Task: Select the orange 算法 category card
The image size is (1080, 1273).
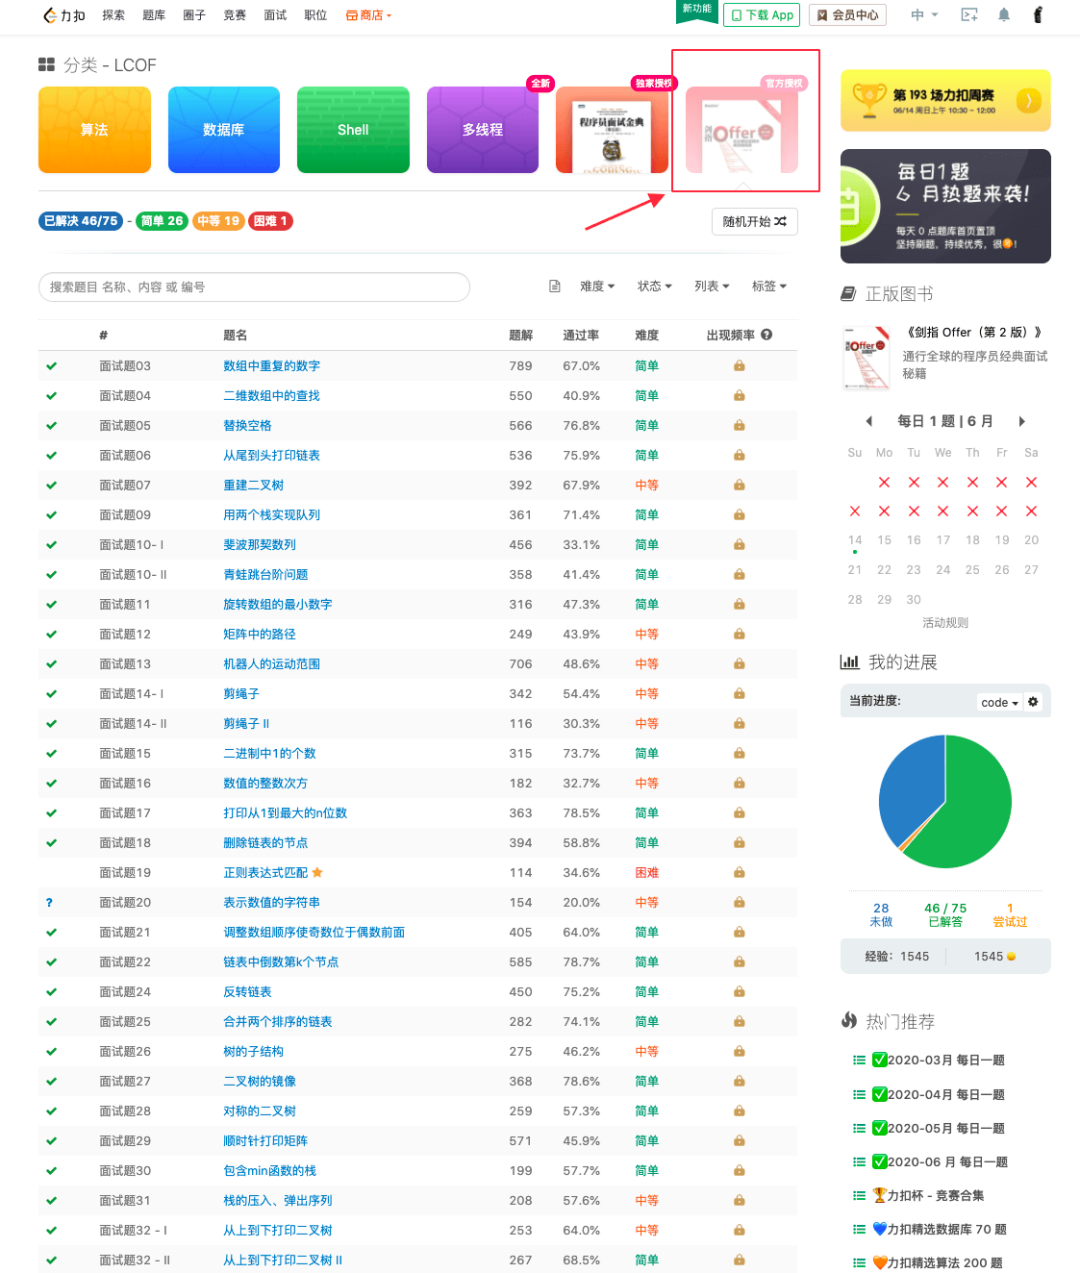Action: pyautogui.click(x=94, y=130)
